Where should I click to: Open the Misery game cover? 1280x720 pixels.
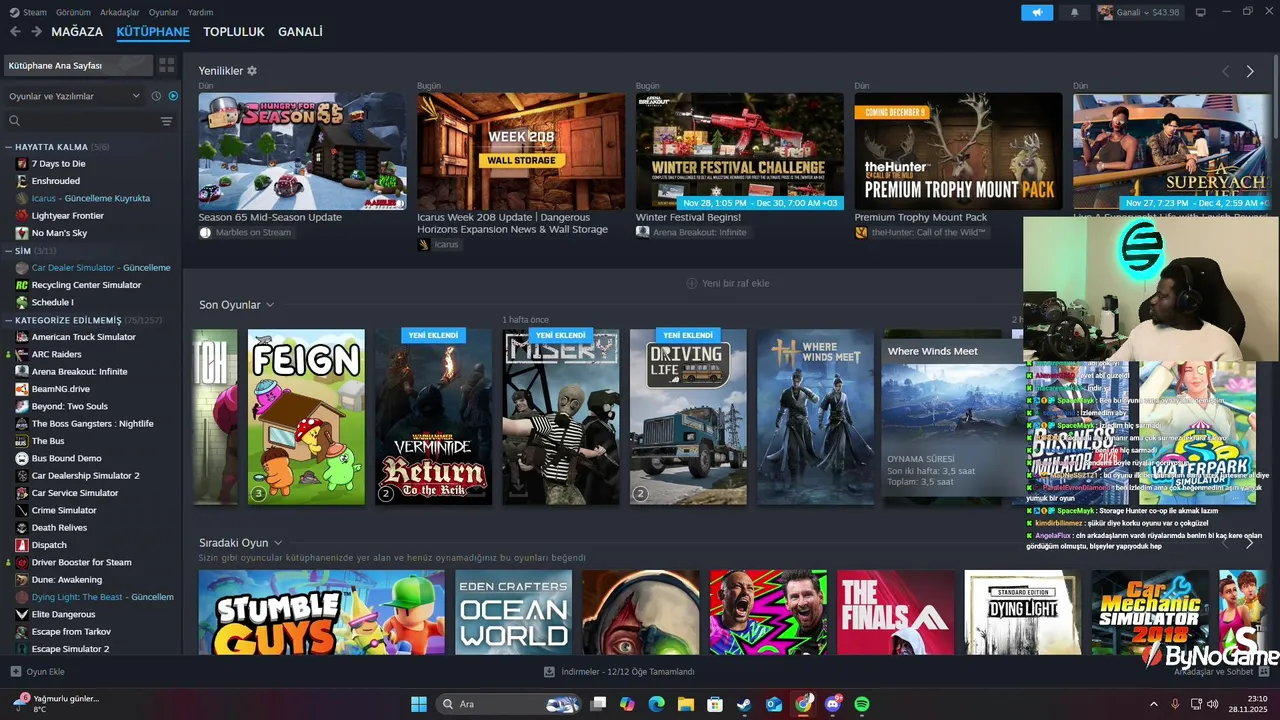[x=561, y=417]
